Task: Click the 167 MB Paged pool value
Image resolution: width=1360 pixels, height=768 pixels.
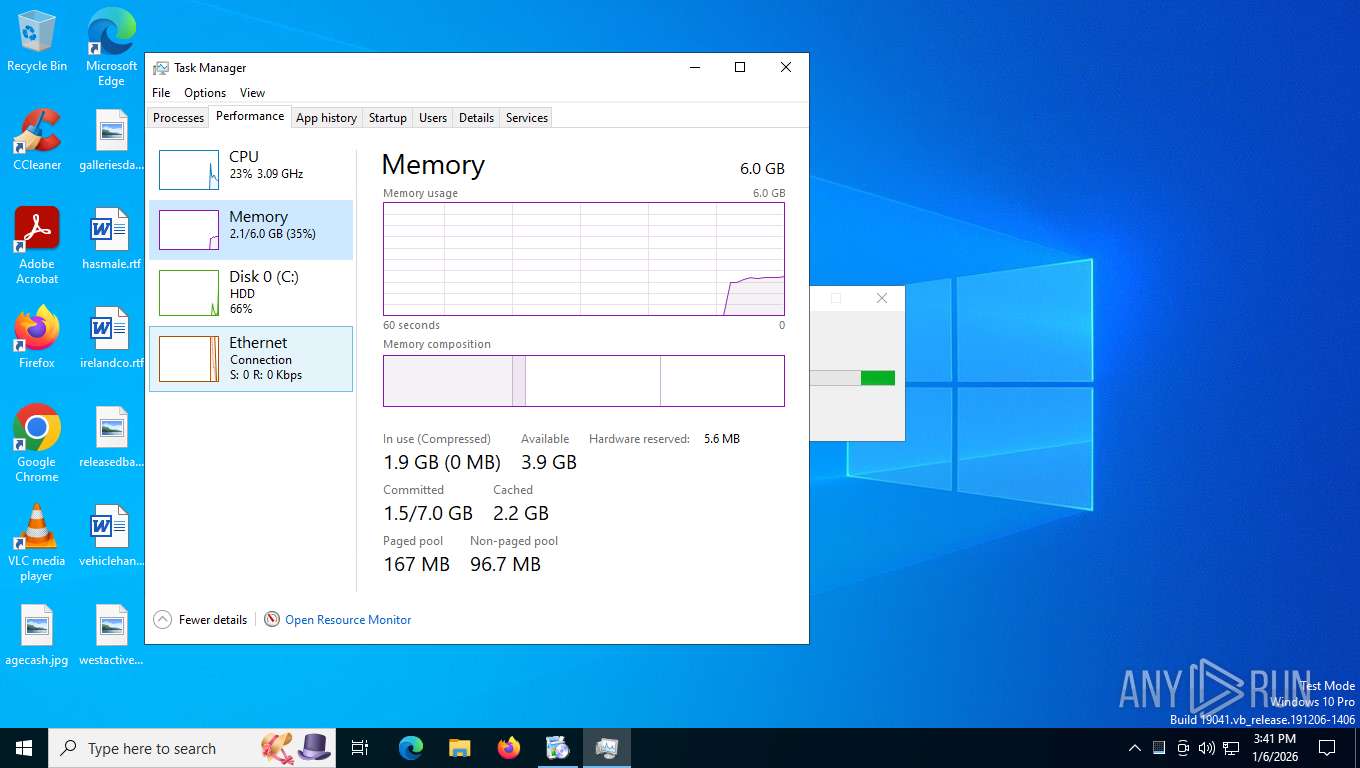Action: coord(417,564)
